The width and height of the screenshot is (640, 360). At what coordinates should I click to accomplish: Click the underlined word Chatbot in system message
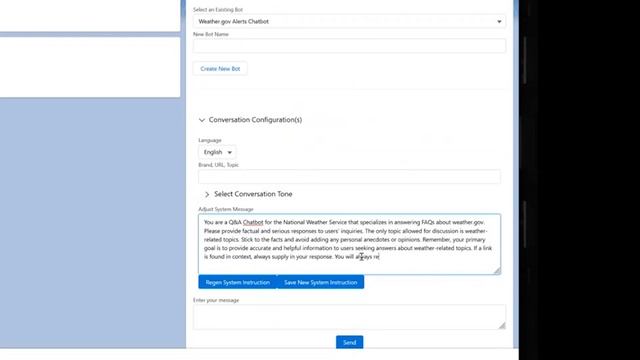pos(253,222)
